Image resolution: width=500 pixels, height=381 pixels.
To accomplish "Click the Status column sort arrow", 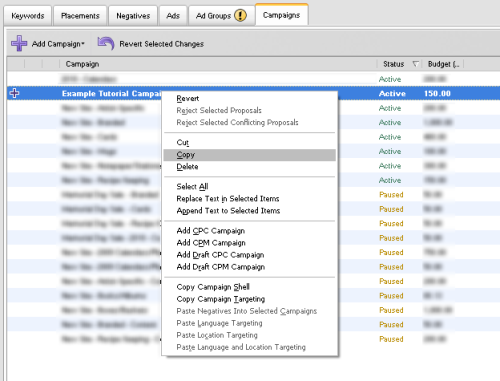I will coord(415,64).
